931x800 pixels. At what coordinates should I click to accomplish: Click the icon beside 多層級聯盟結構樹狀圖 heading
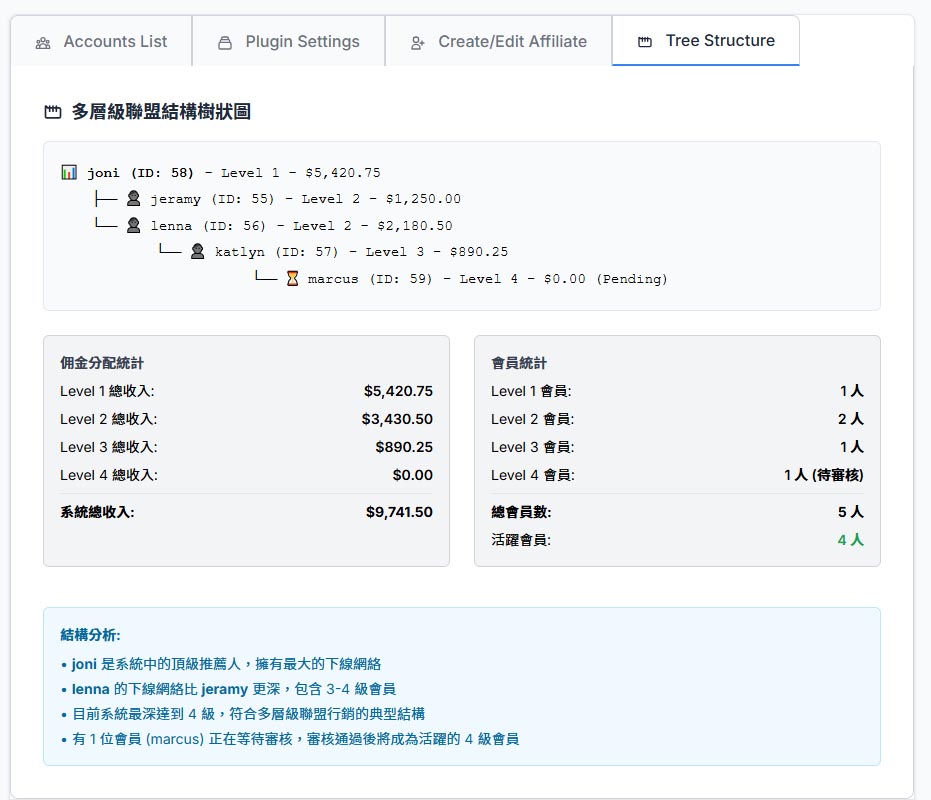pyautogui.click(x=53, y=112)
